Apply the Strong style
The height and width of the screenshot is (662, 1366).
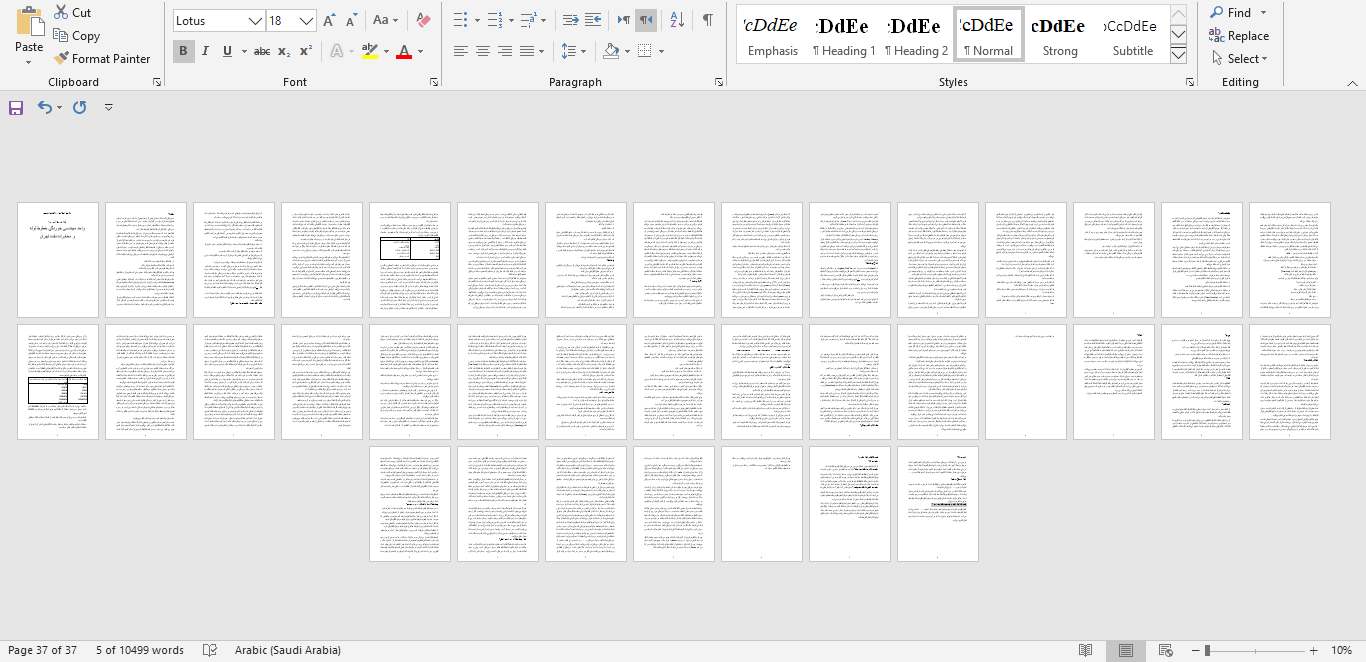(1060, 35)
